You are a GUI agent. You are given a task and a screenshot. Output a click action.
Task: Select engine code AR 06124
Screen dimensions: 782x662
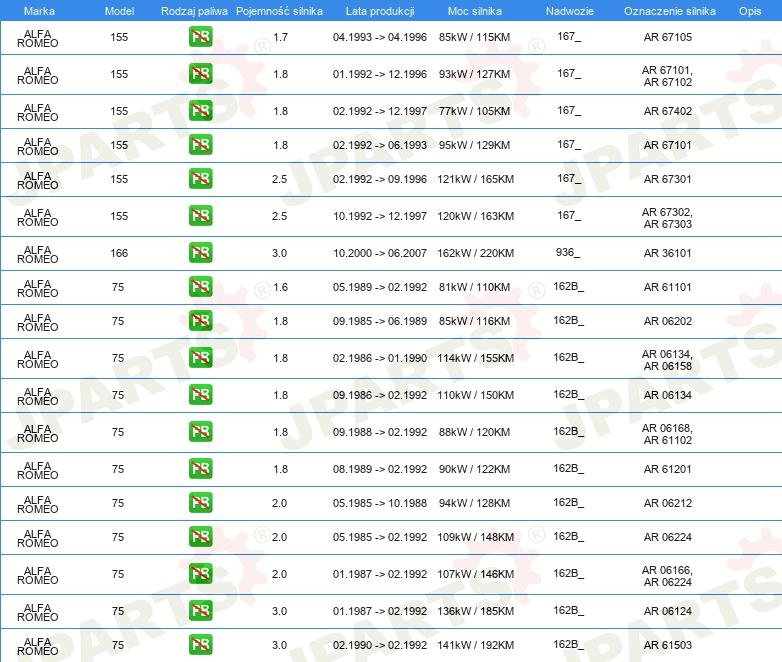pos(667,611)
